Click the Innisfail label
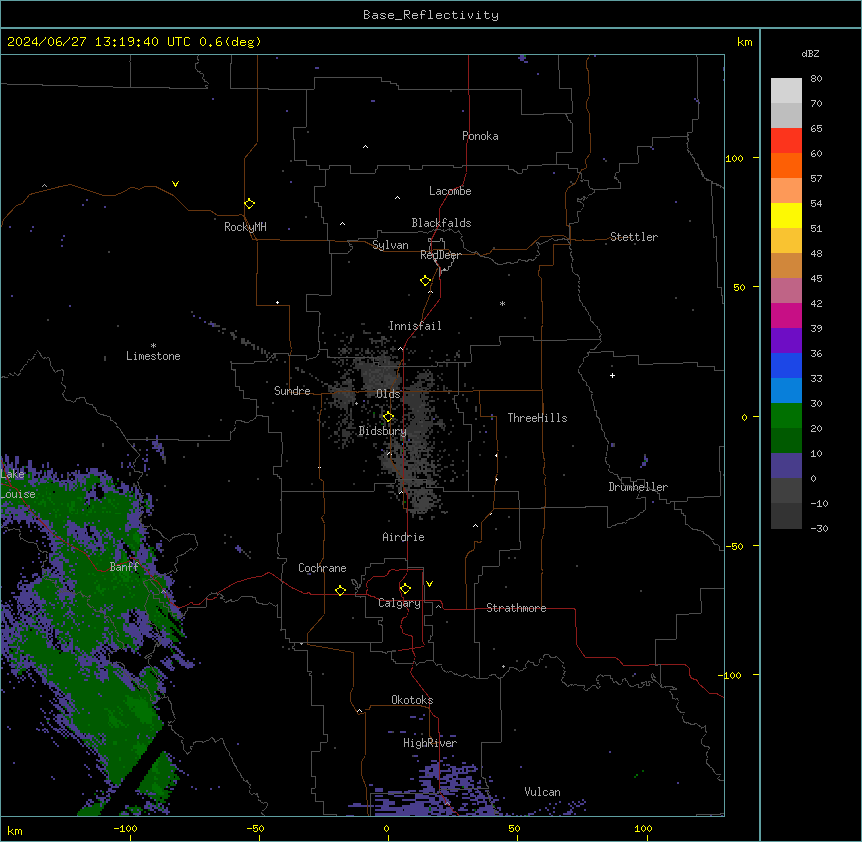 (415, 326)
